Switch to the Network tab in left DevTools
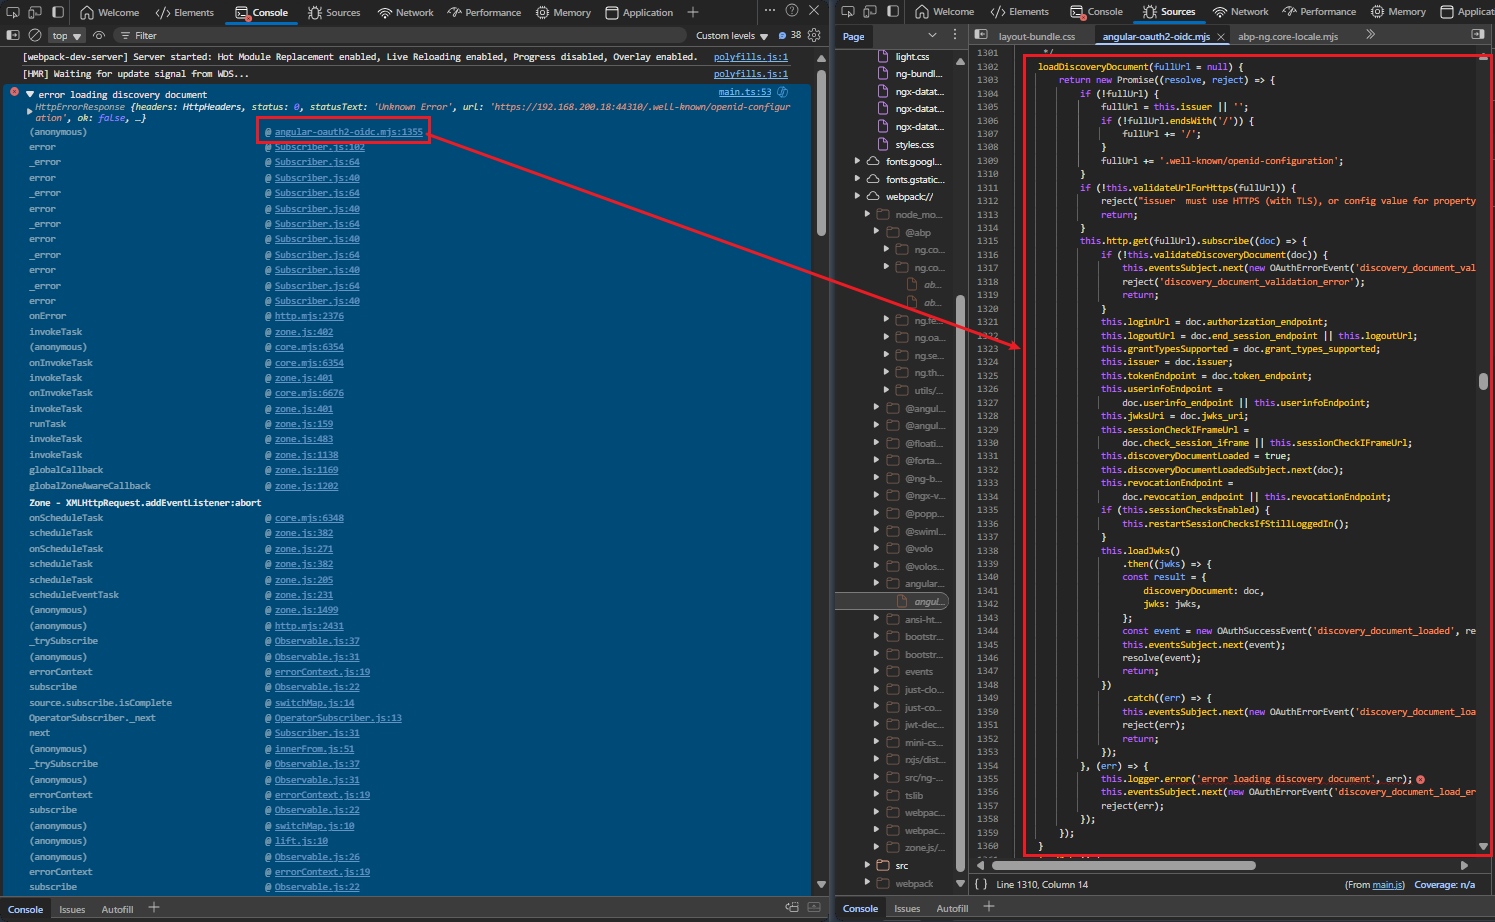 pyautogui.click(x=406, y=12)
